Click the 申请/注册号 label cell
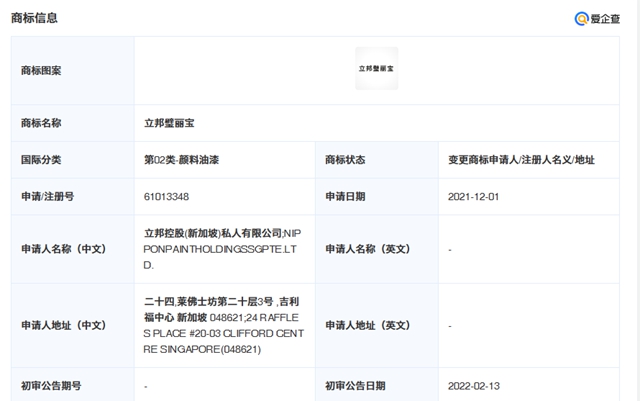The height and width of the screenshot is (401, 640). click(x=73, y=196)
